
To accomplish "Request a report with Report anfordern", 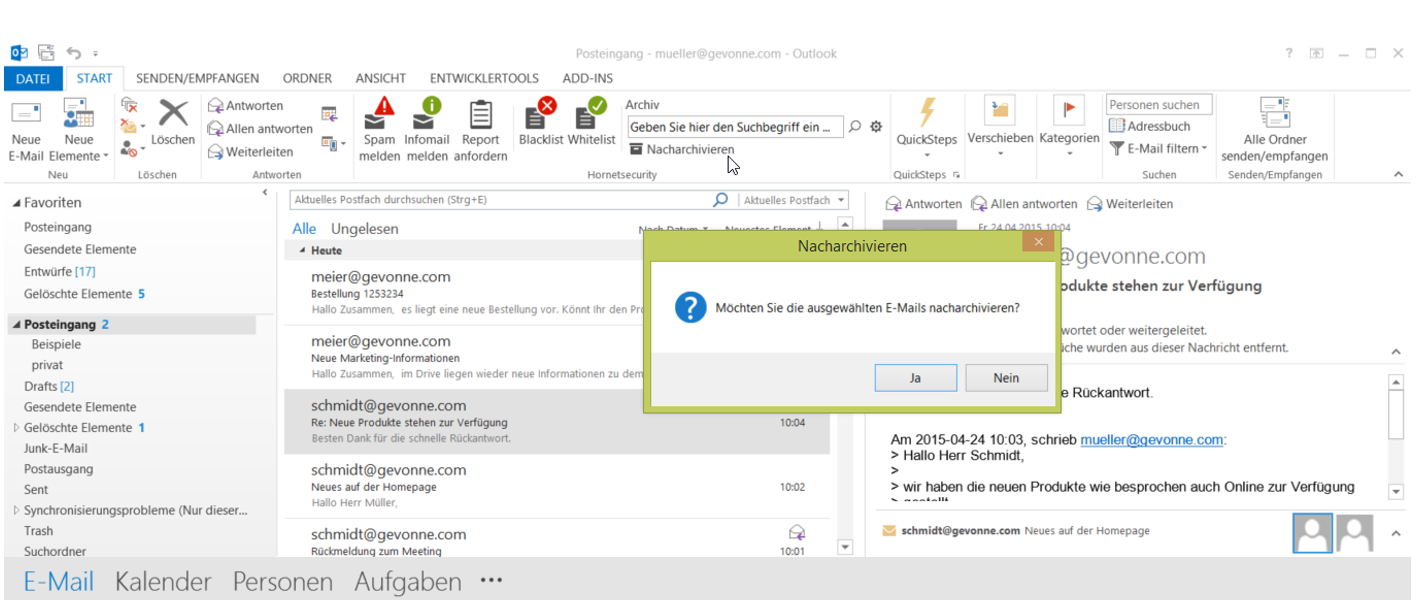I will pyautogui.click(x=481, y=130).
